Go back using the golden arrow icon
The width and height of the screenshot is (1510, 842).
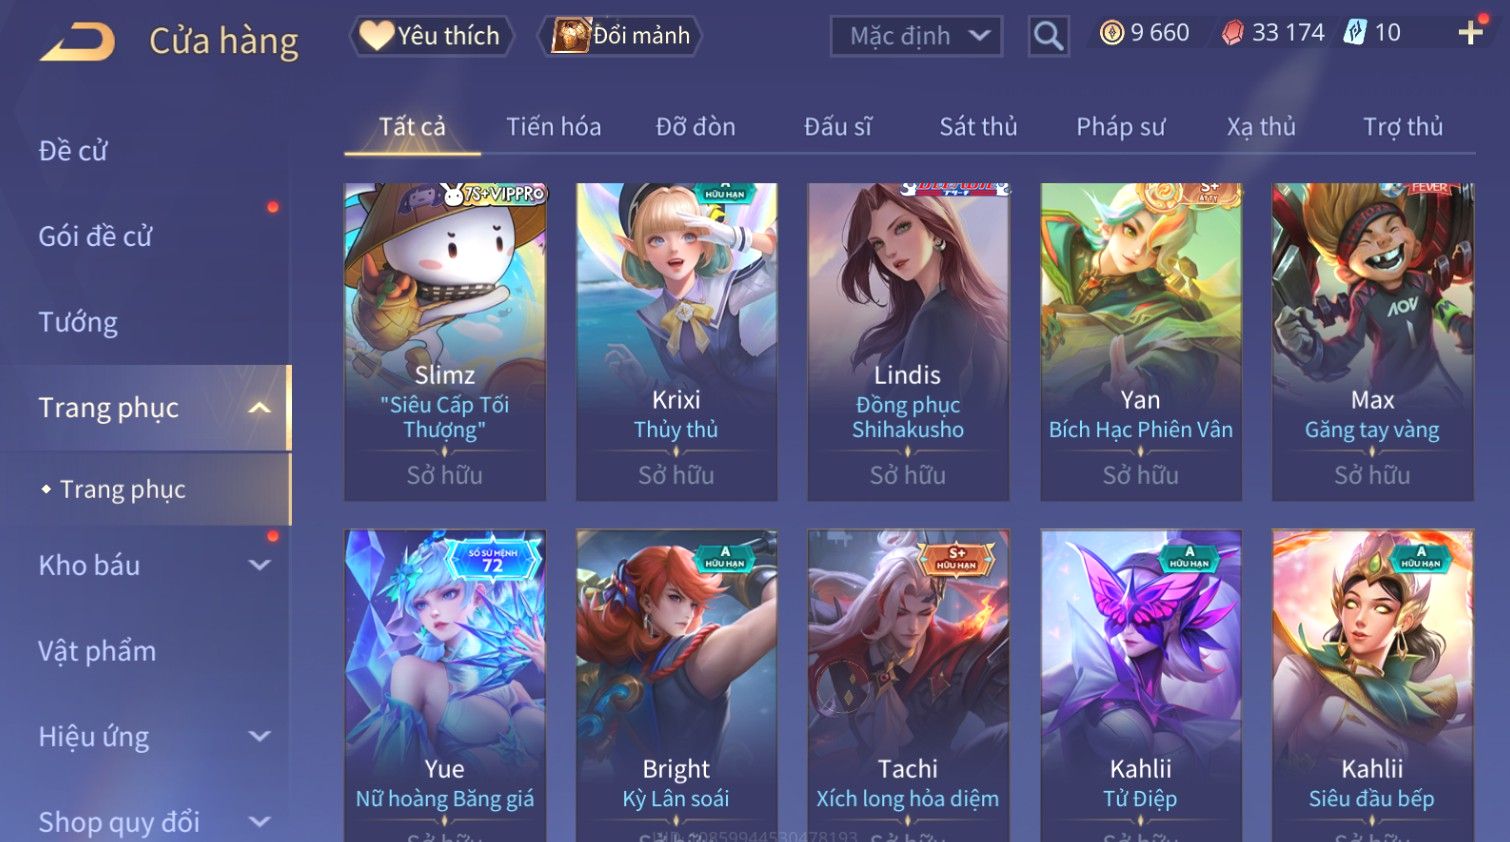tap(78, 42)
